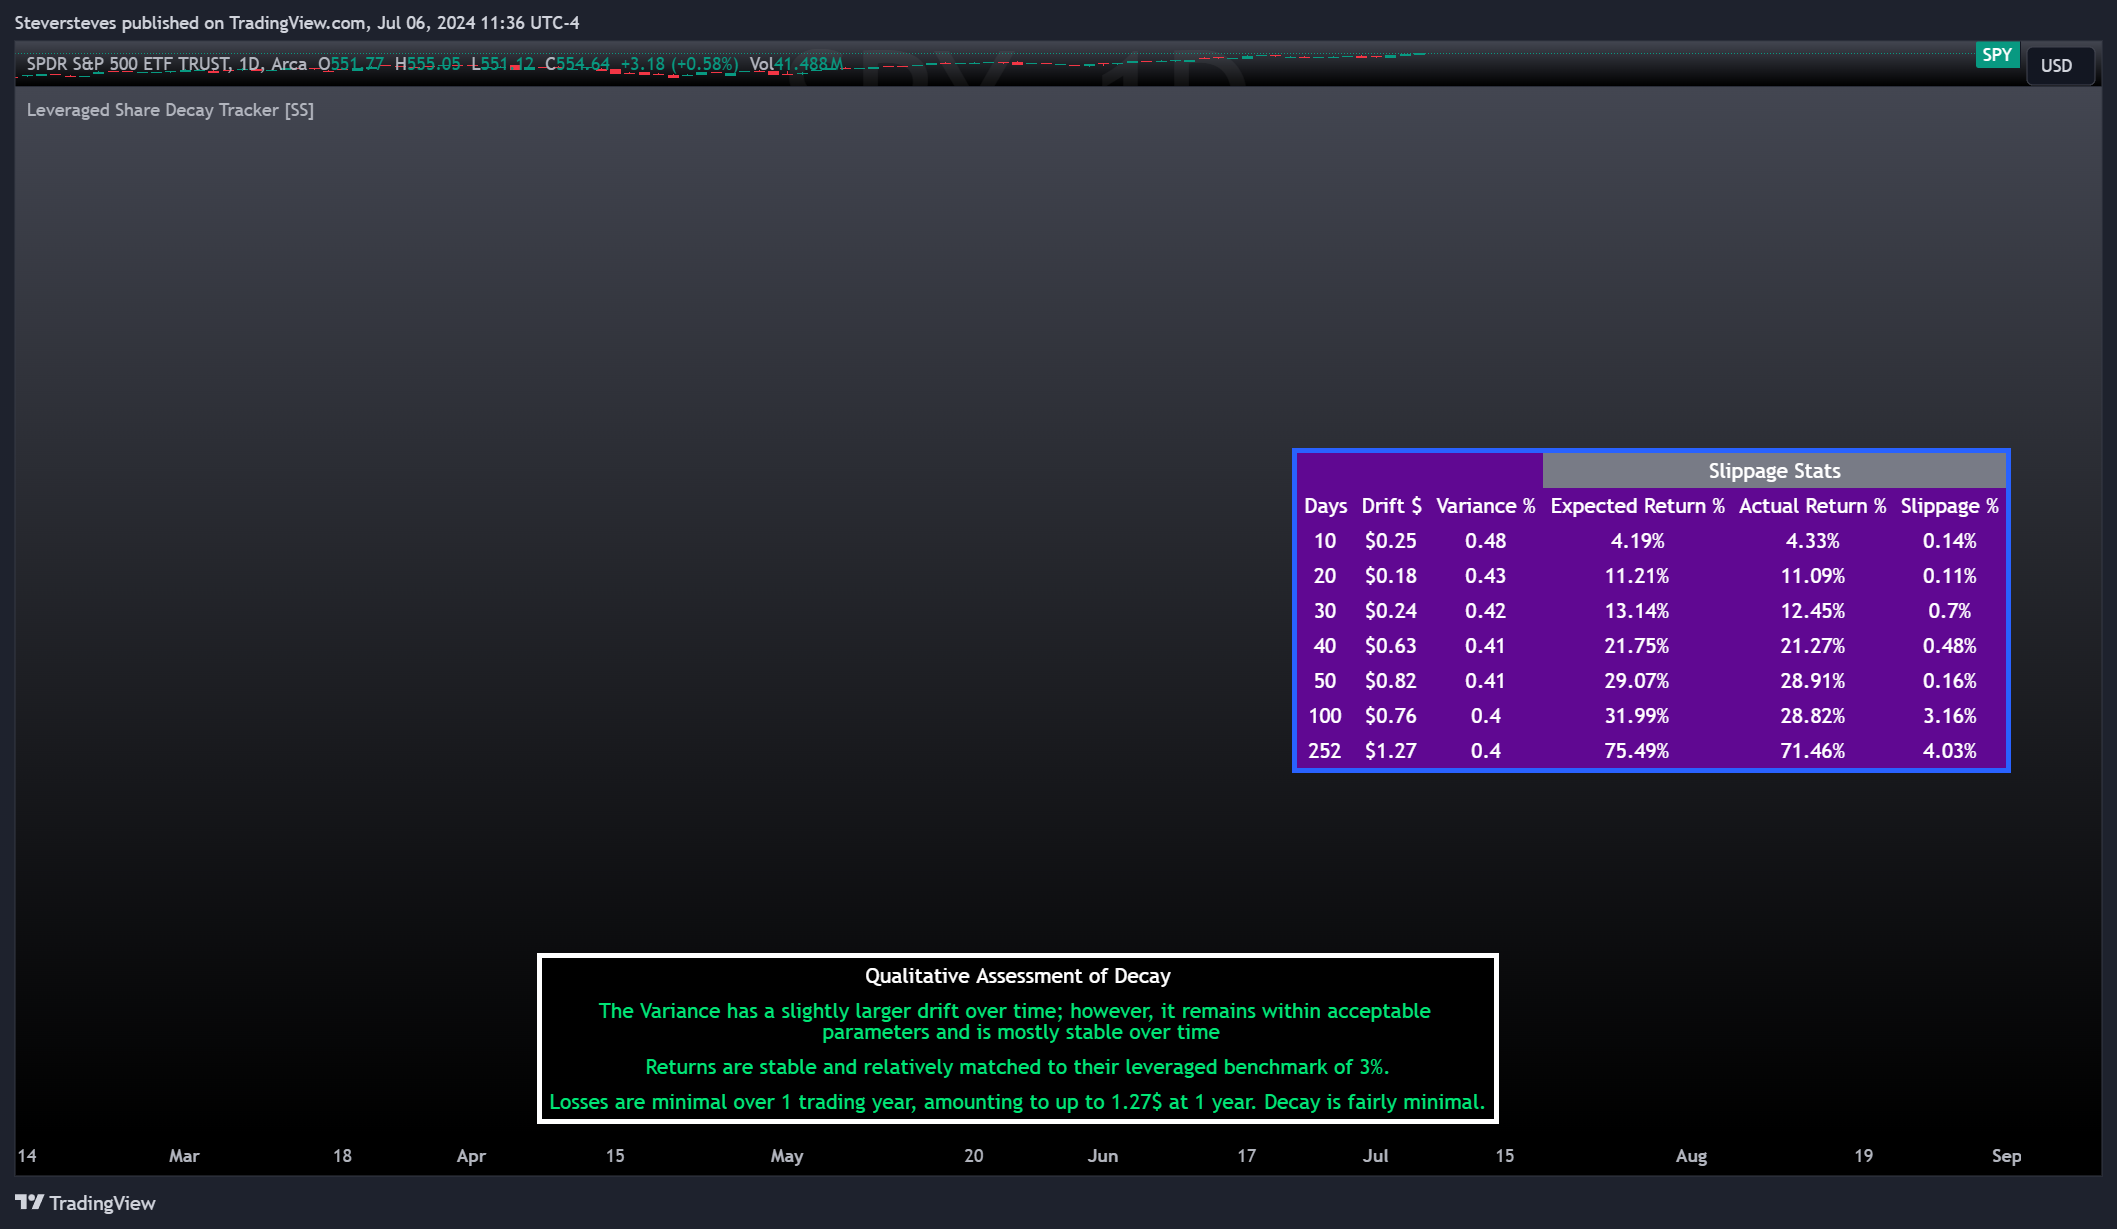Click the Variance drift assessment sentence
This screenshot has height=1229, width=2117.
click(1015, 1022)
